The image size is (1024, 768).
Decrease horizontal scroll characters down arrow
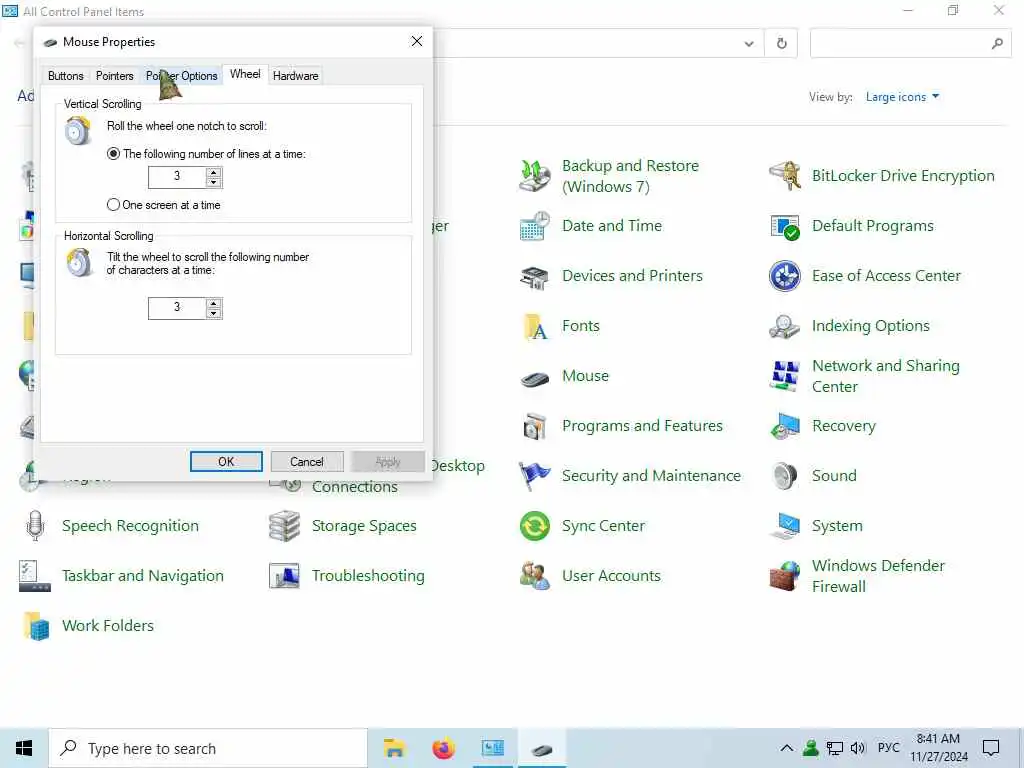pyautogui.click(x=214, y=313)
